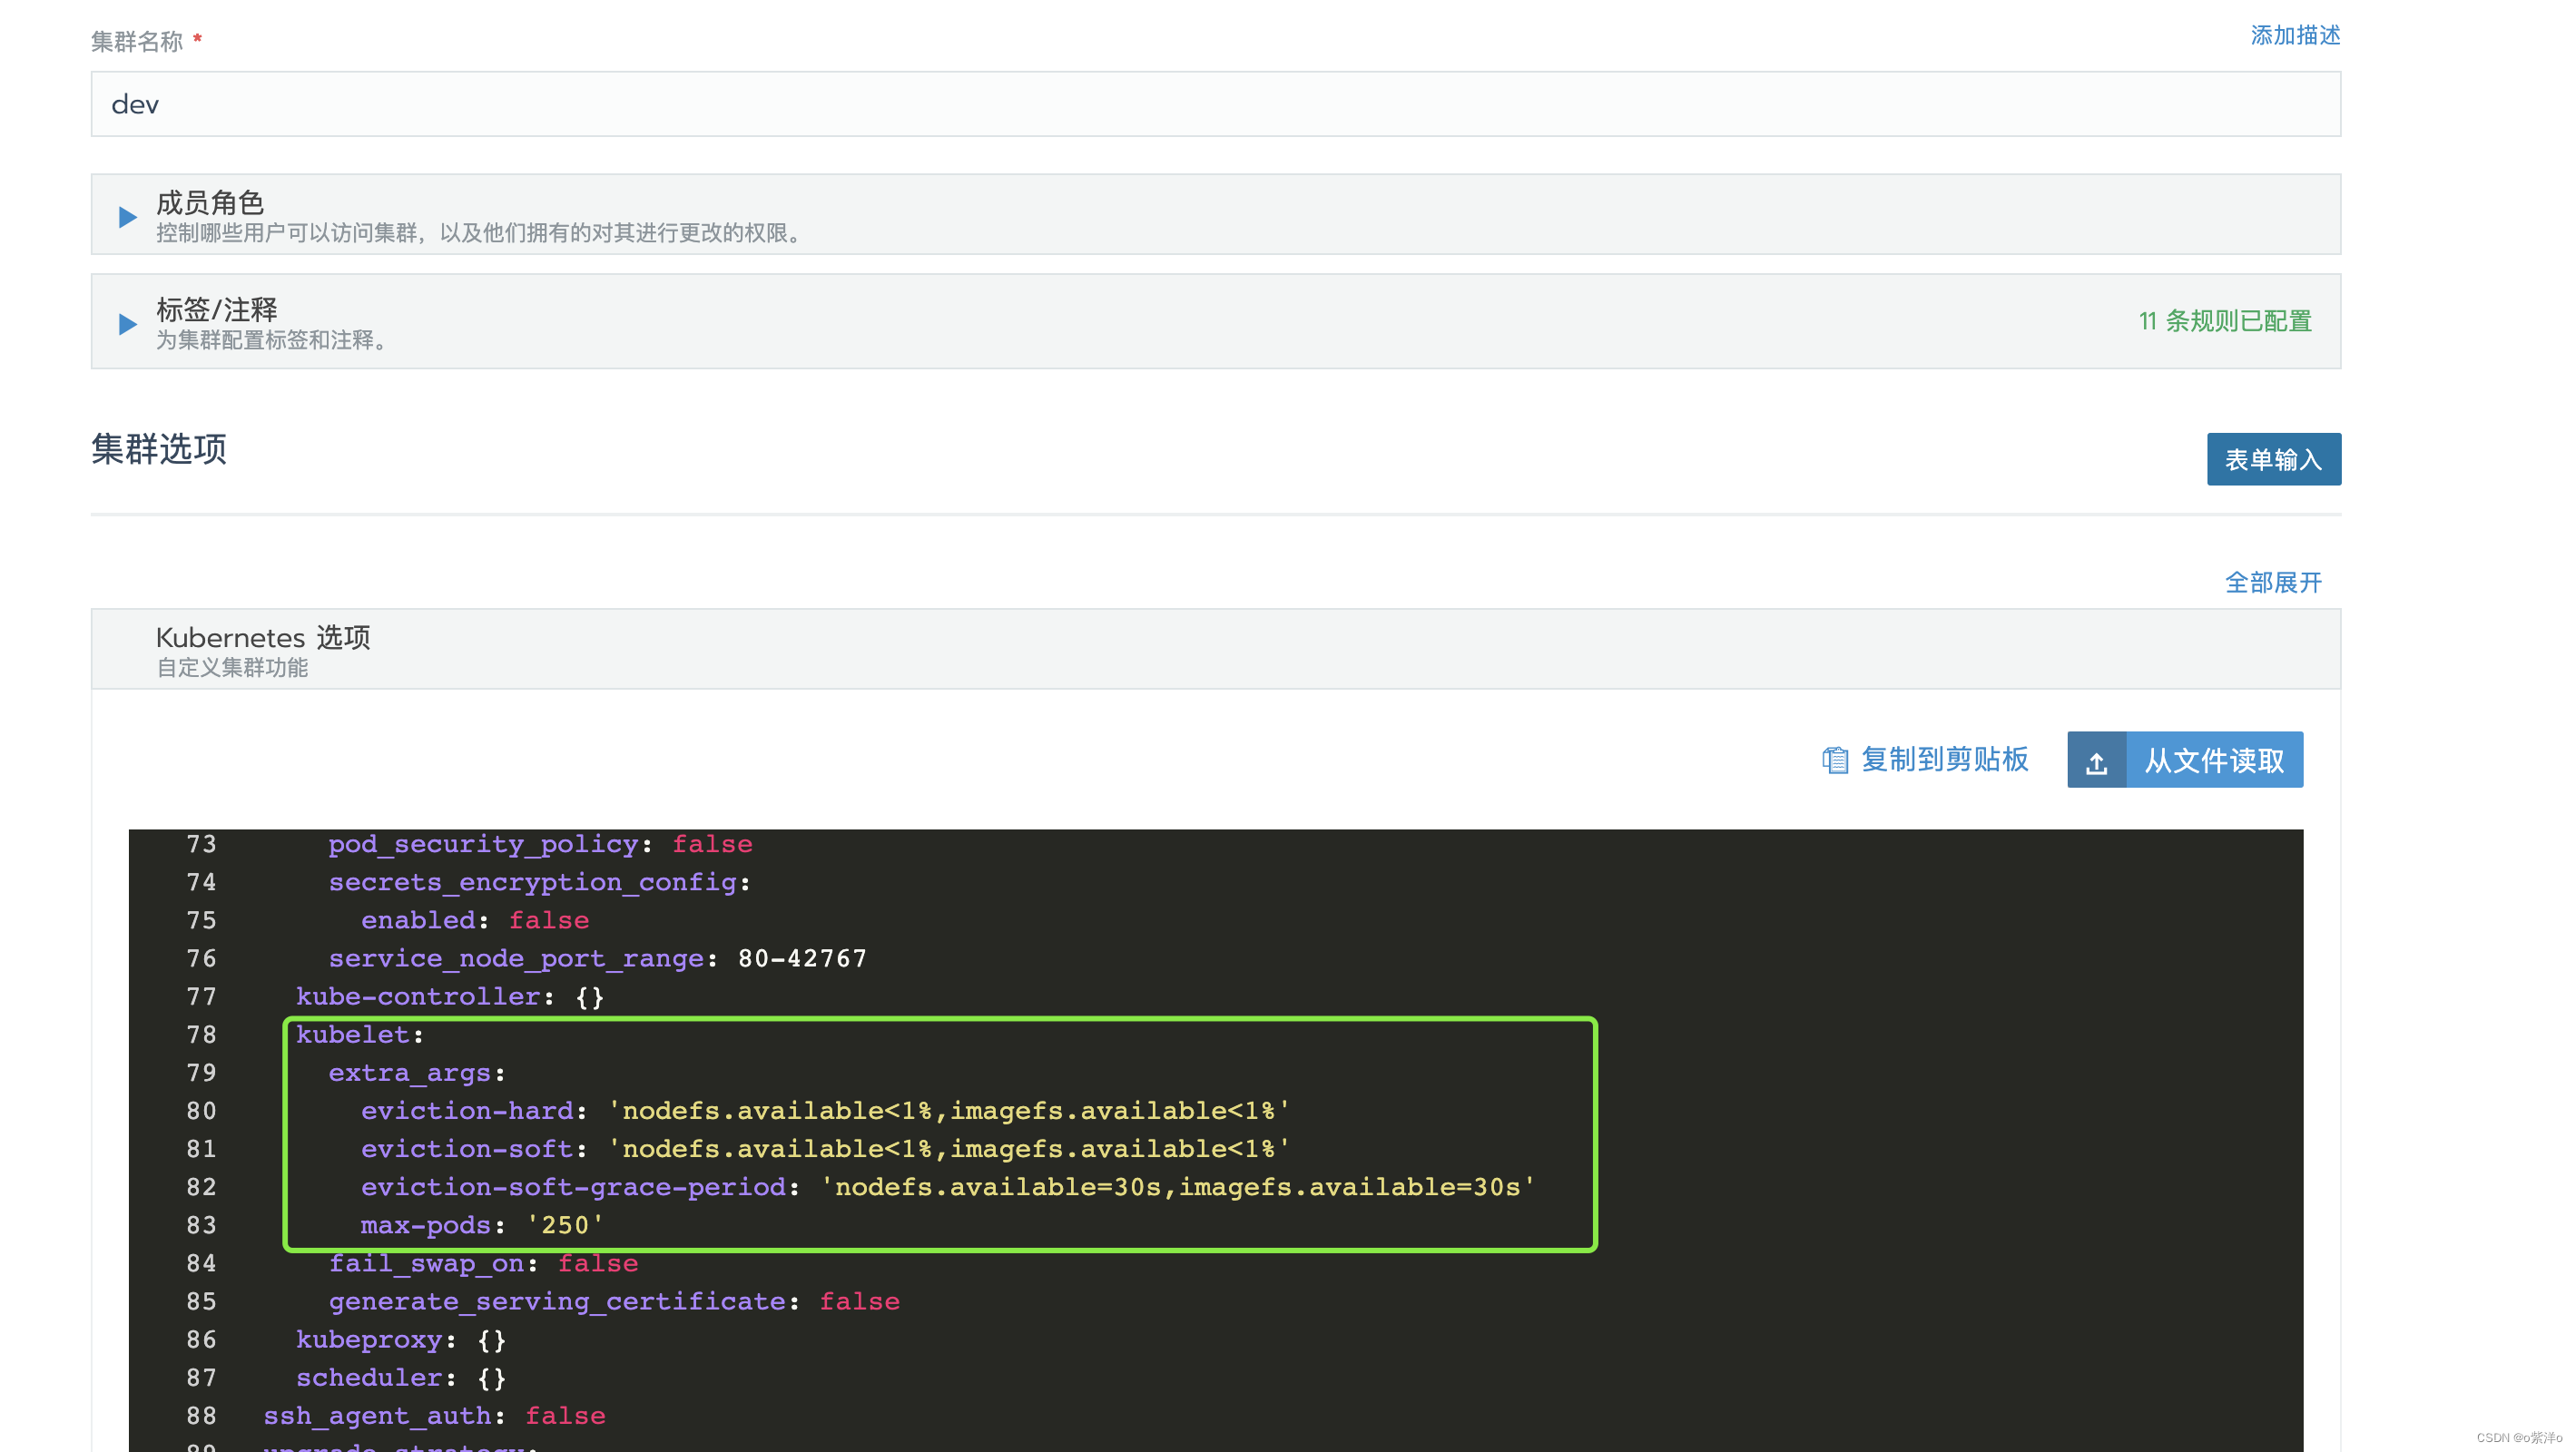Click the kubeproxy: {} line
This screenshot has width=2576, height=1452.
[401, 1339]
